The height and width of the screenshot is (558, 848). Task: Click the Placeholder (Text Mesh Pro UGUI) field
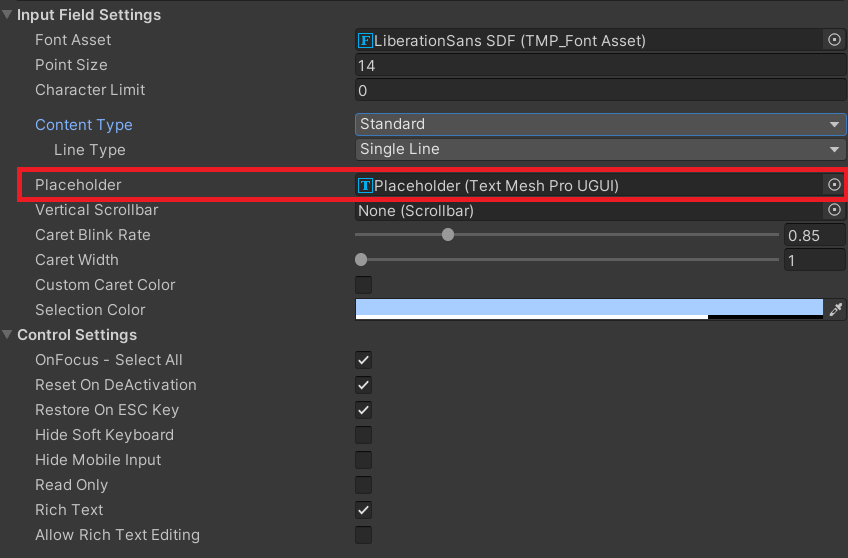(x=591, y=185)
